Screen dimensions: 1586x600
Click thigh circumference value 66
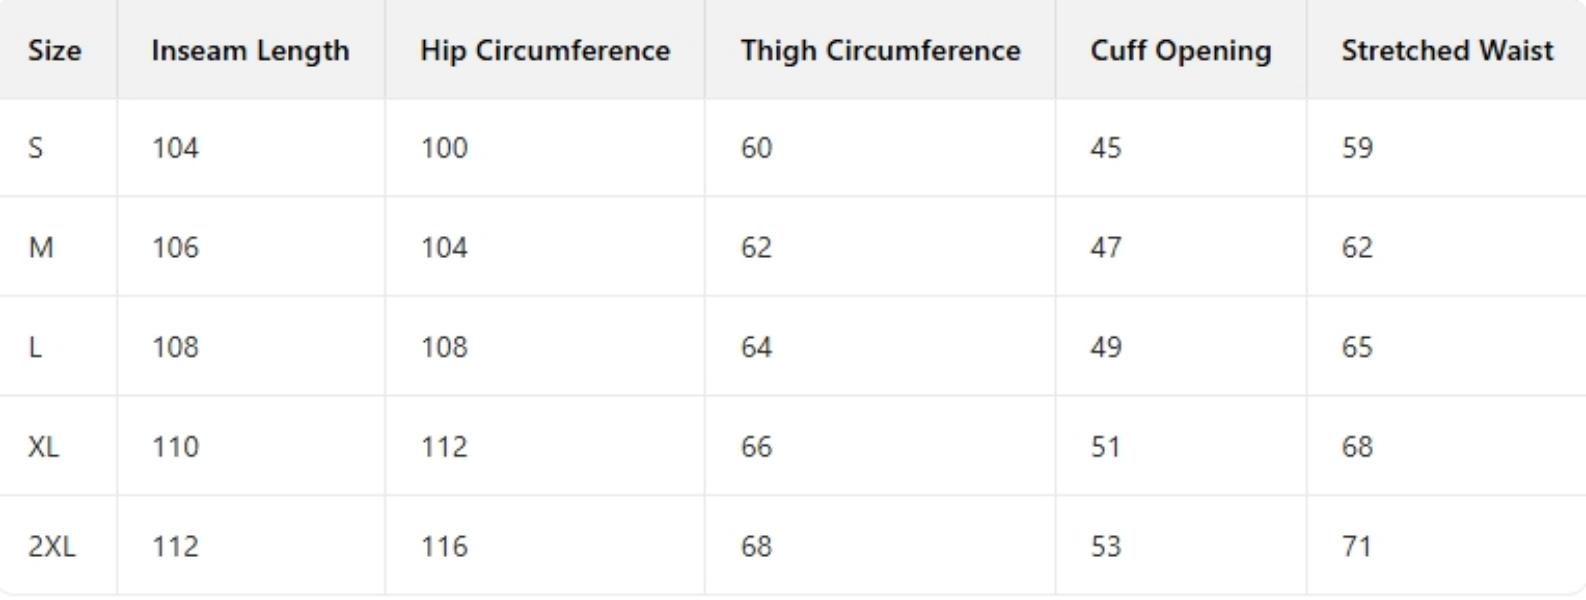point(756,446)
